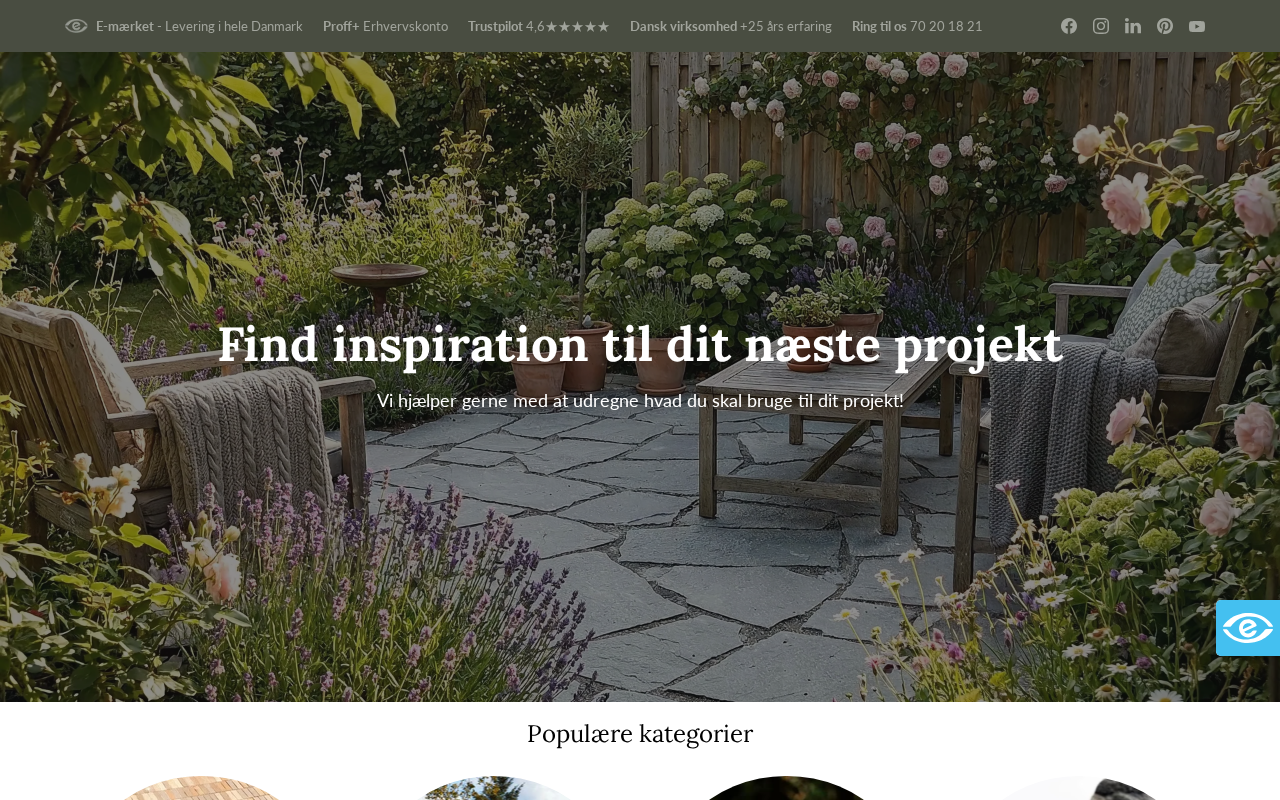Viewport: 1280px width, 800px height.
Task: Open the blue floating e-mark badge
Action: point(1248,628)
